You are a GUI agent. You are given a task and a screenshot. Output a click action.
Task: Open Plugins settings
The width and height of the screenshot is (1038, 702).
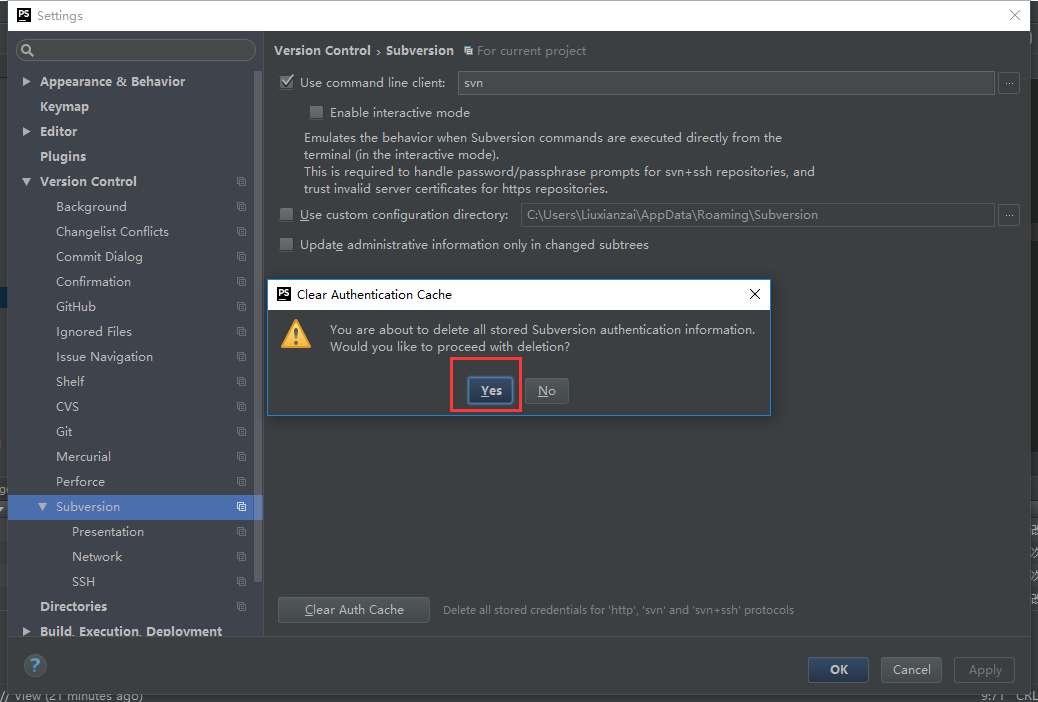click(63, 156)
